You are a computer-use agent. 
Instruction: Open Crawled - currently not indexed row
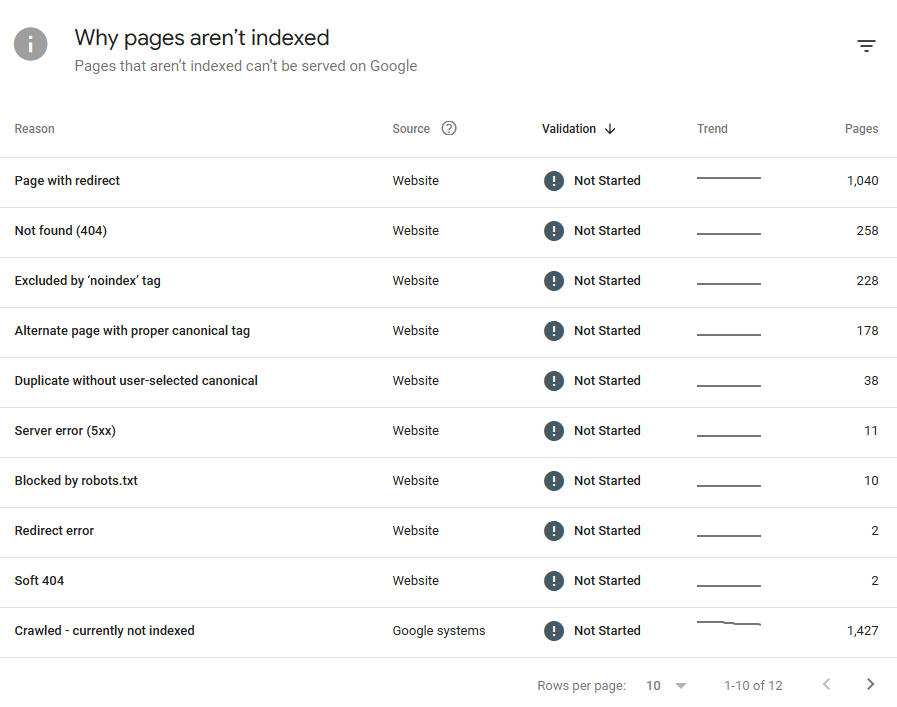click(448, 633)
